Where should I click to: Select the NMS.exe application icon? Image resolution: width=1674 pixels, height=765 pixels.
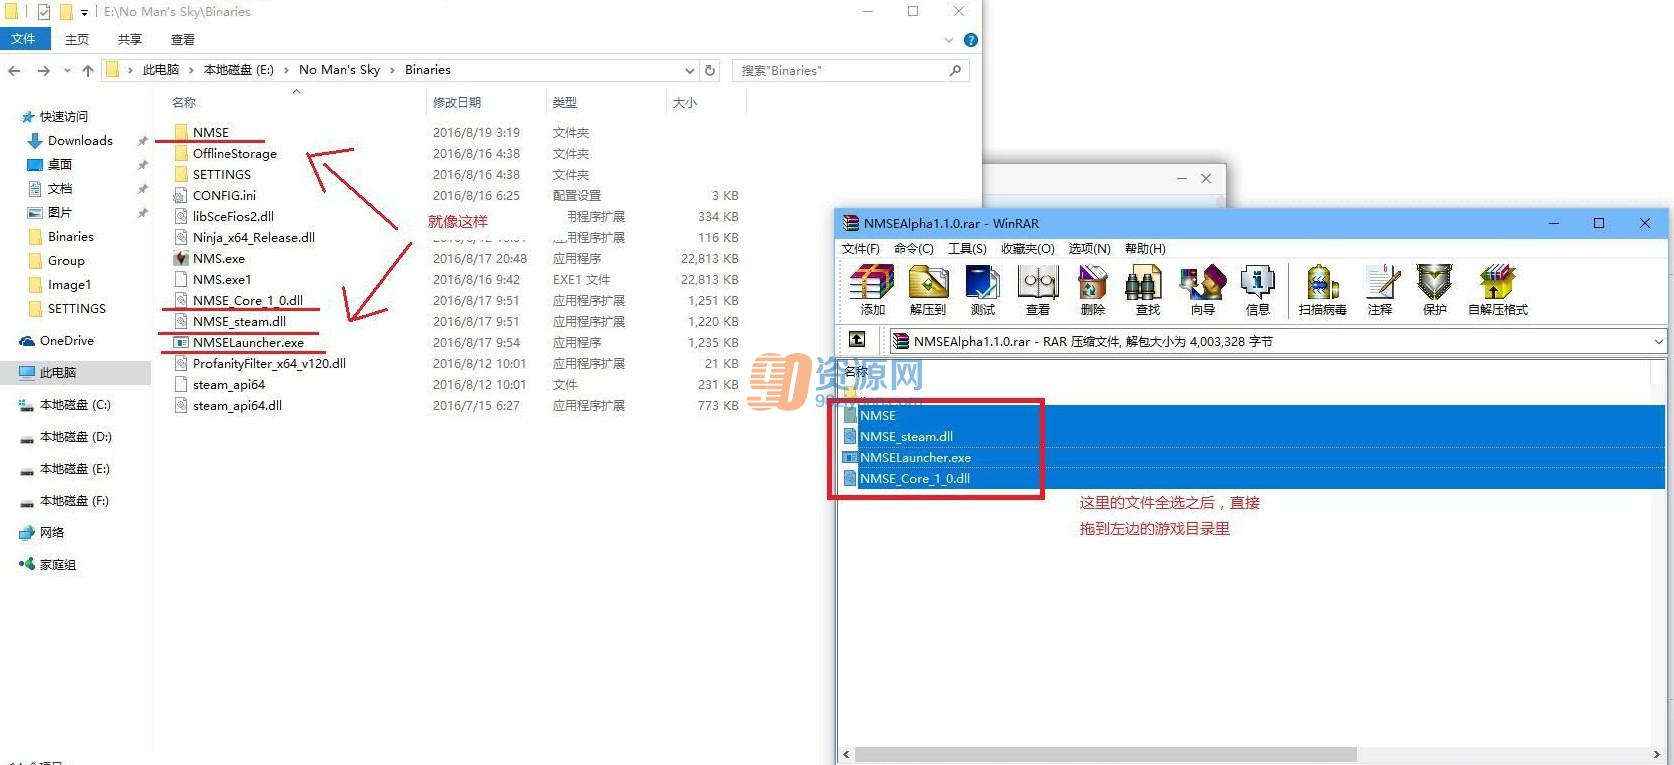[181, 258]
